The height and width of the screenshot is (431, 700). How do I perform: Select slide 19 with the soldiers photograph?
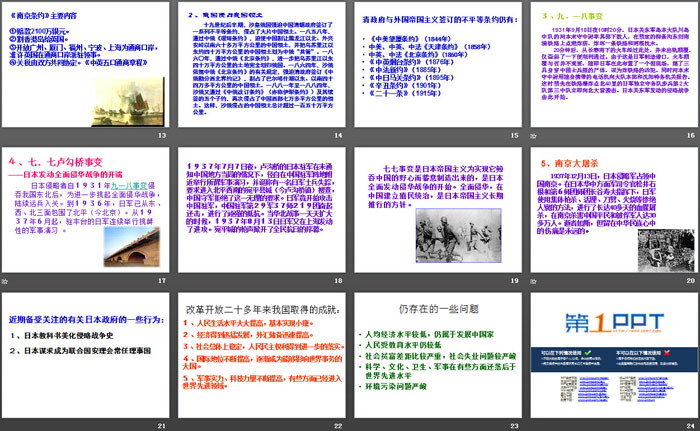[x=438, y=210]
